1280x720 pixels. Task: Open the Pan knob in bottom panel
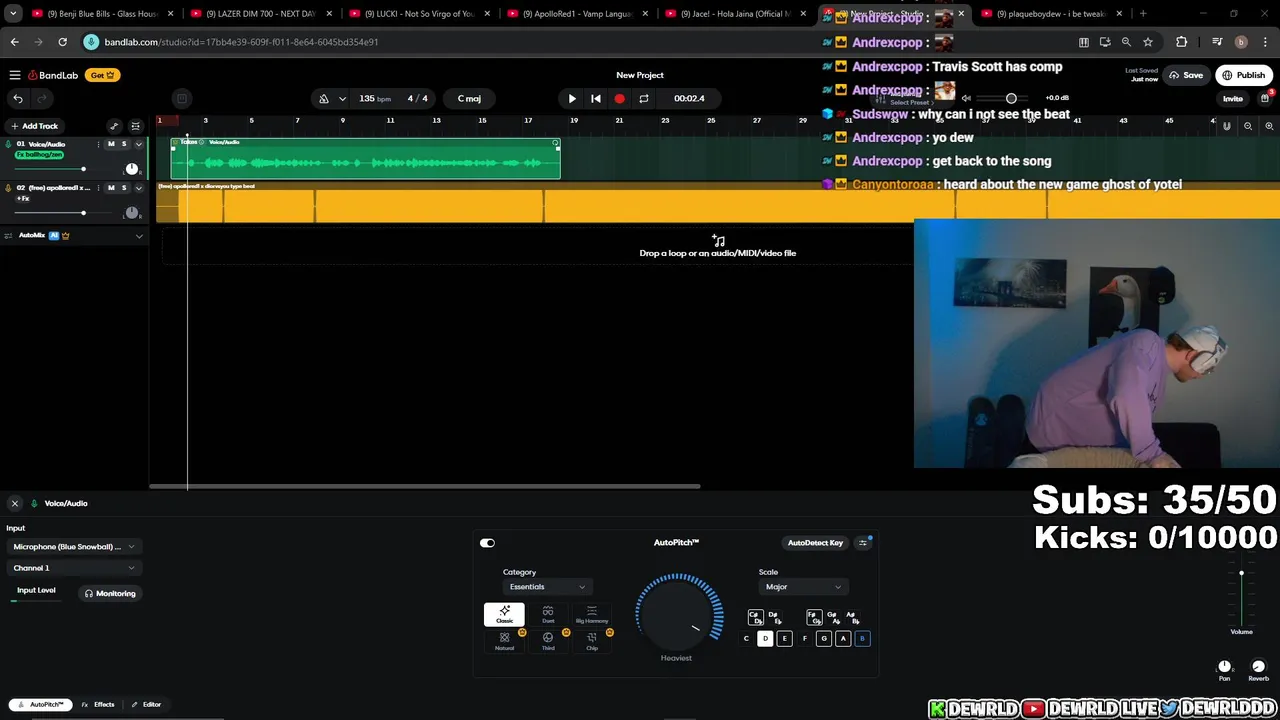pyautogui.click(x=1224, y=667)
